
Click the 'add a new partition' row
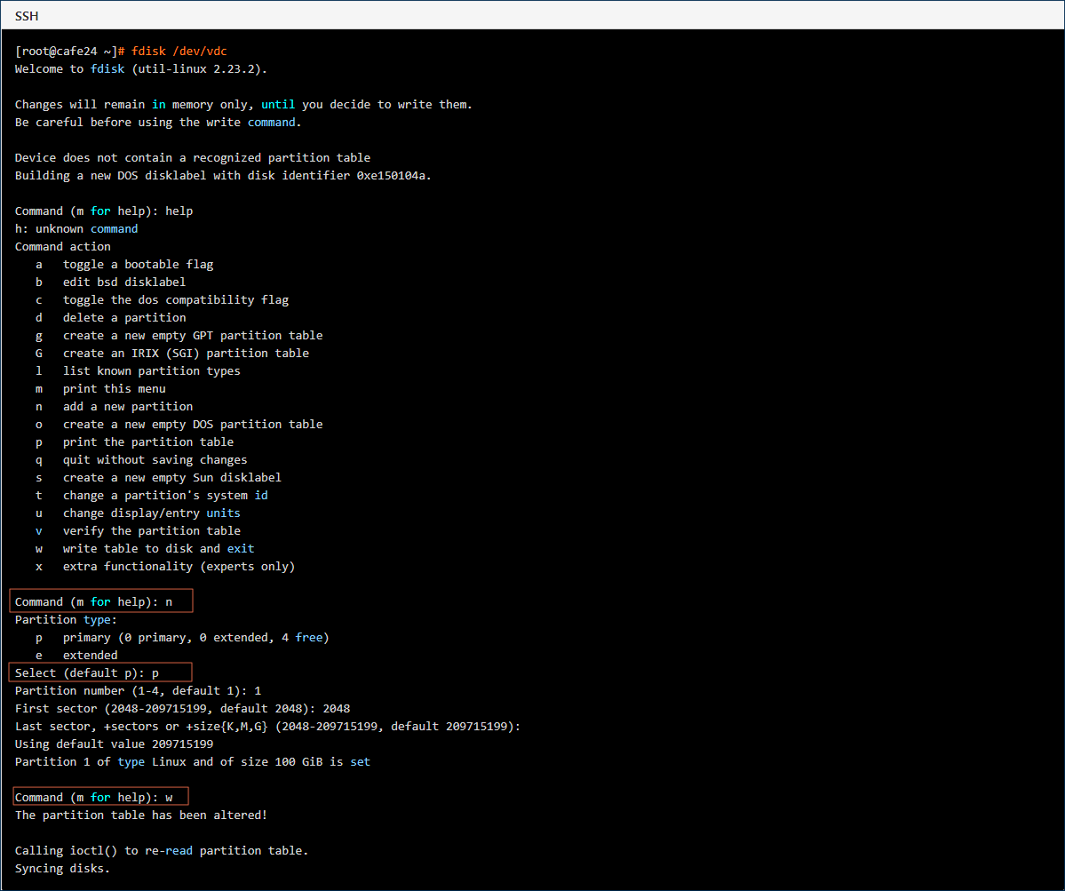114,406
